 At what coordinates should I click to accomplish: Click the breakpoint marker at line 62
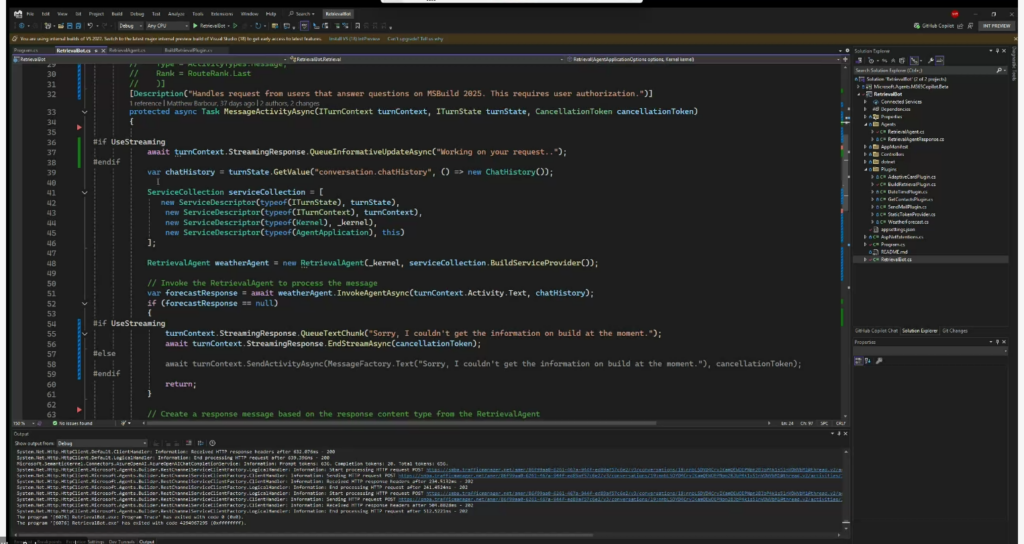pyautogui.click(x=80, y=409)
